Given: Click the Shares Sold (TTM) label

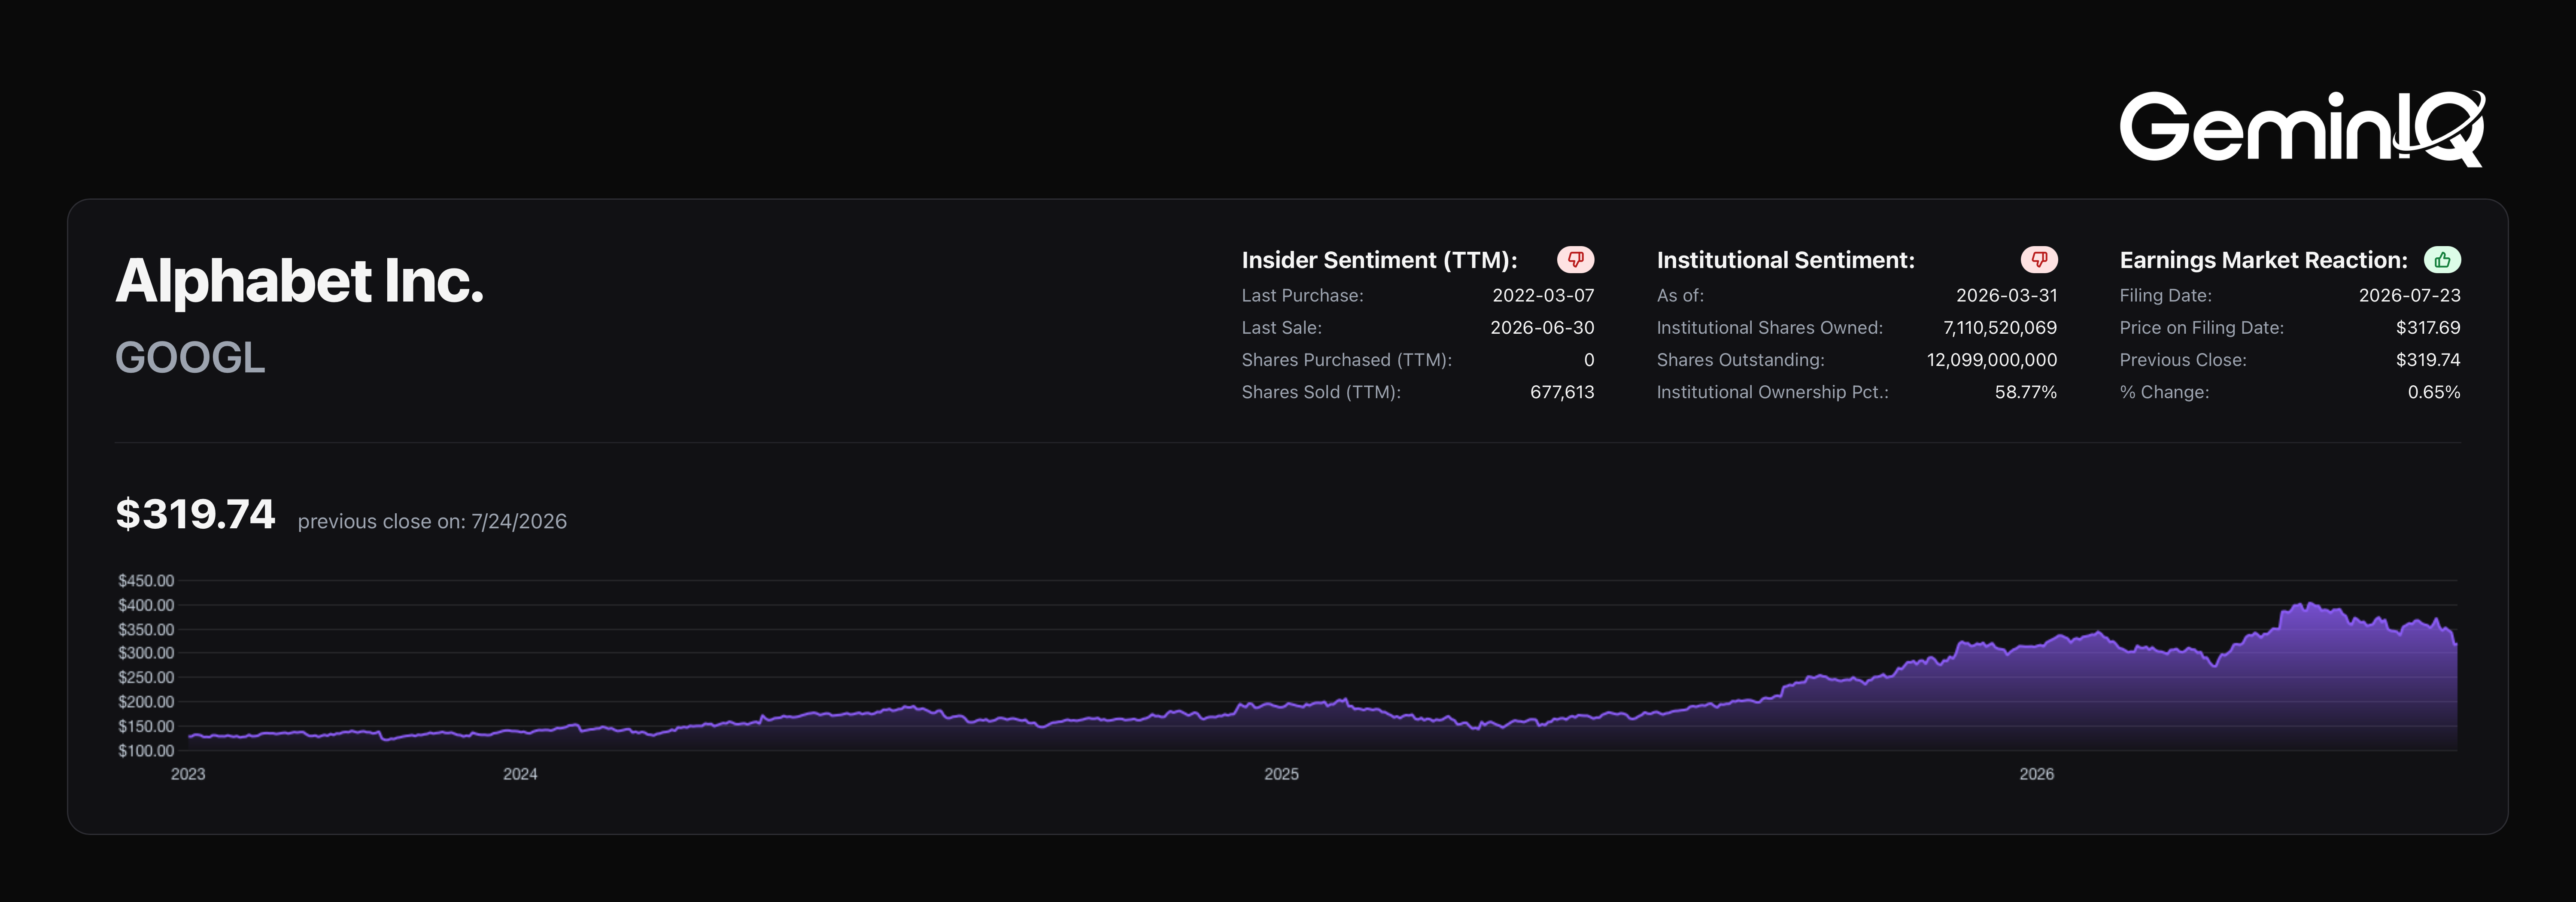Looking at the screenshot, I should 1321,392.
